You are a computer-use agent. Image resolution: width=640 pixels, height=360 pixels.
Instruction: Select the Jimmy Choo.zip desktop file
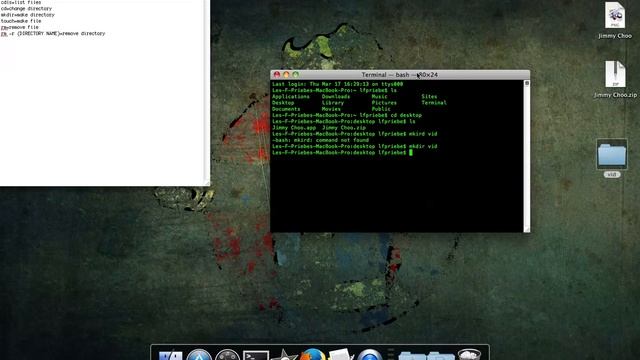tap(615, 80)
